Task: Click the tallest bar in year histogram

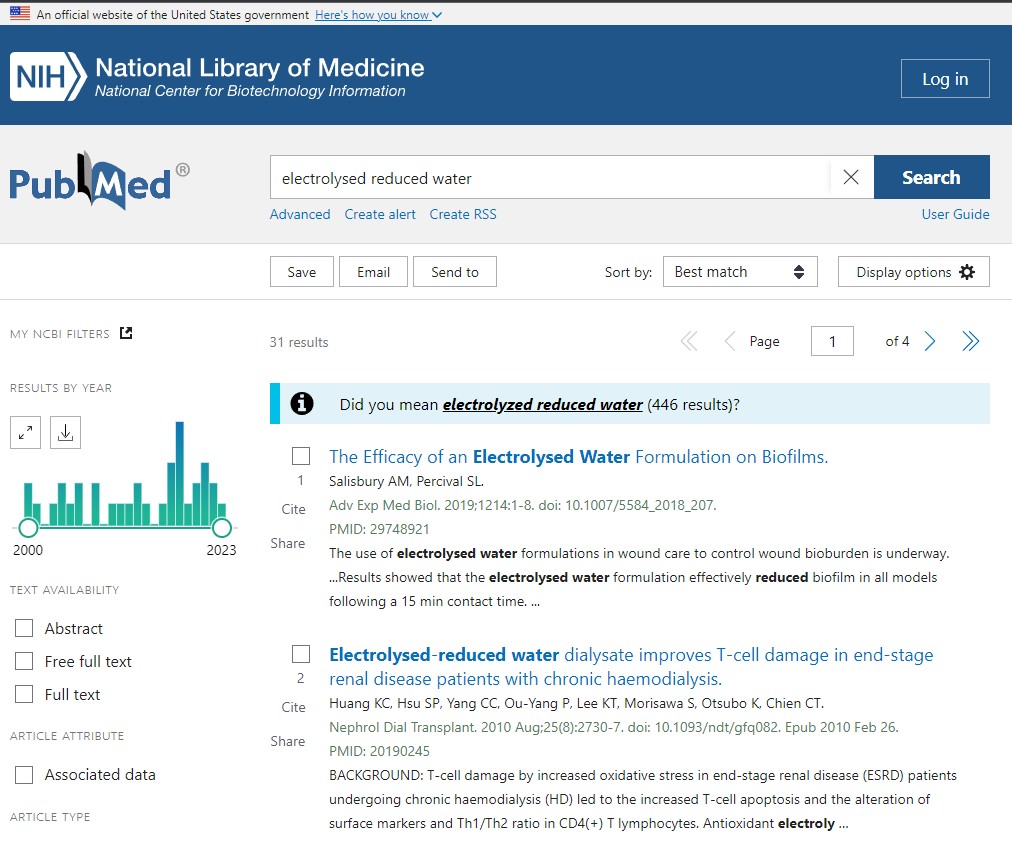Action: [179, 474]
